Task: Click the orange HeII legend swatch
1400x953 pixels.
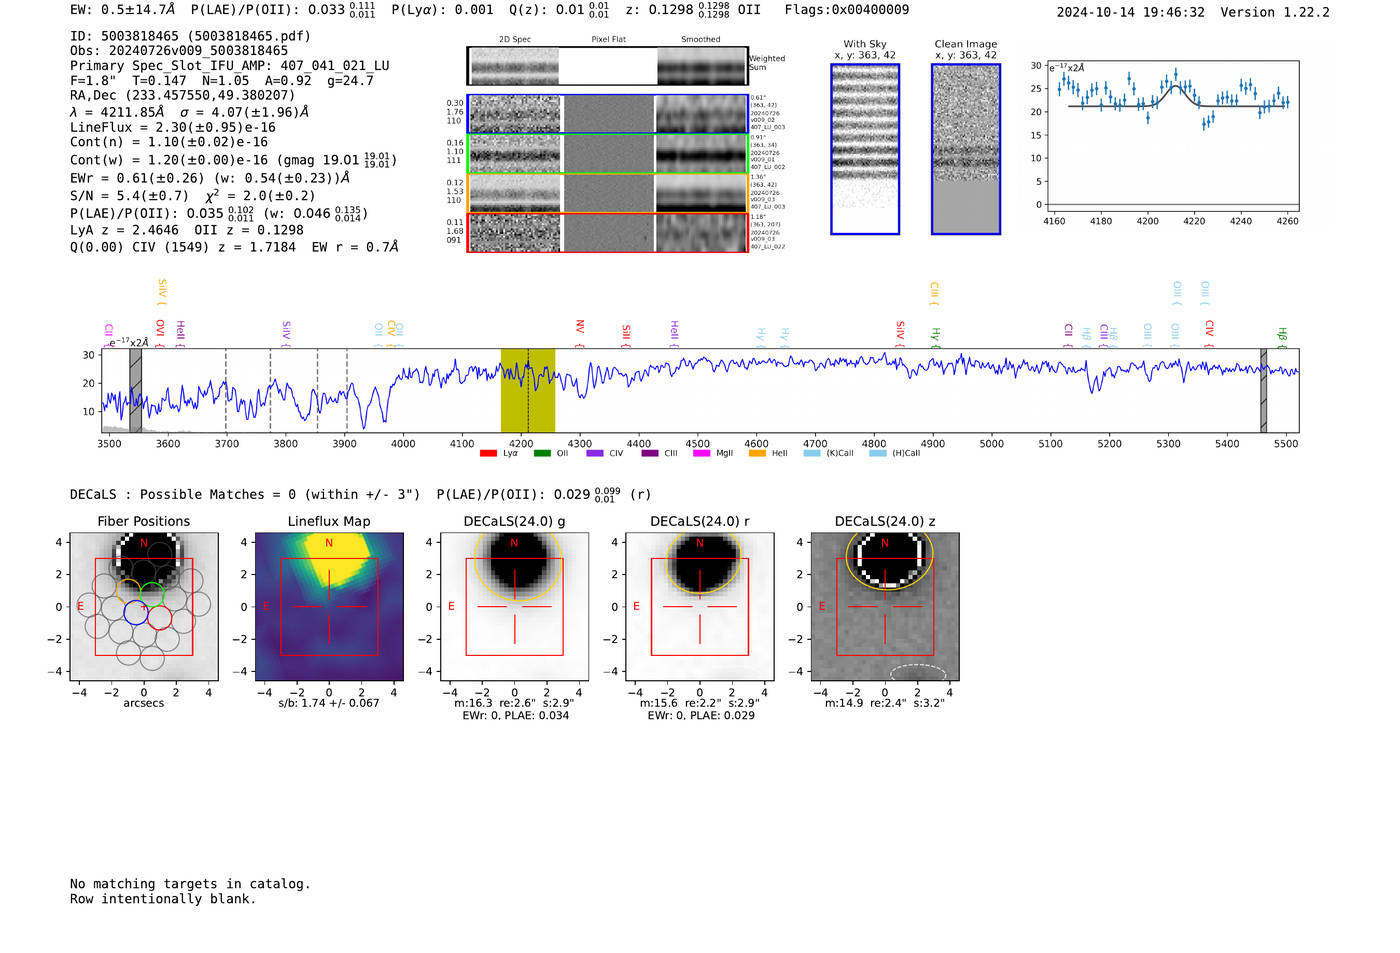Action: pos(757,453)
